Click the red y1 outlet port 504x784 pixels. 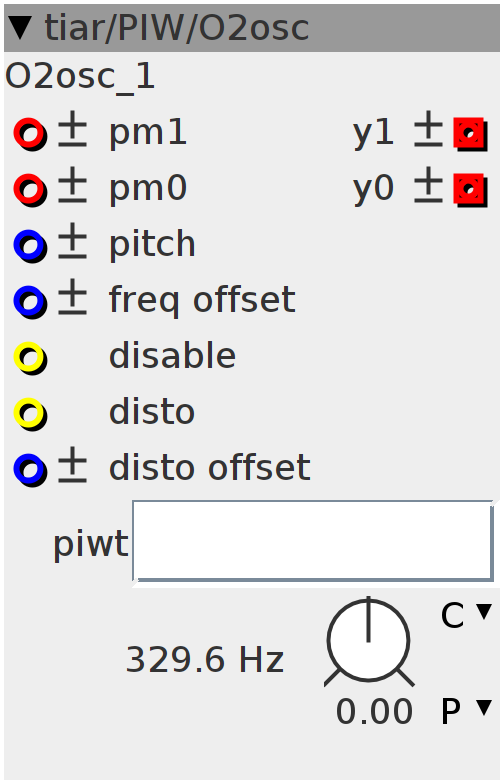(x=470, y=134)
